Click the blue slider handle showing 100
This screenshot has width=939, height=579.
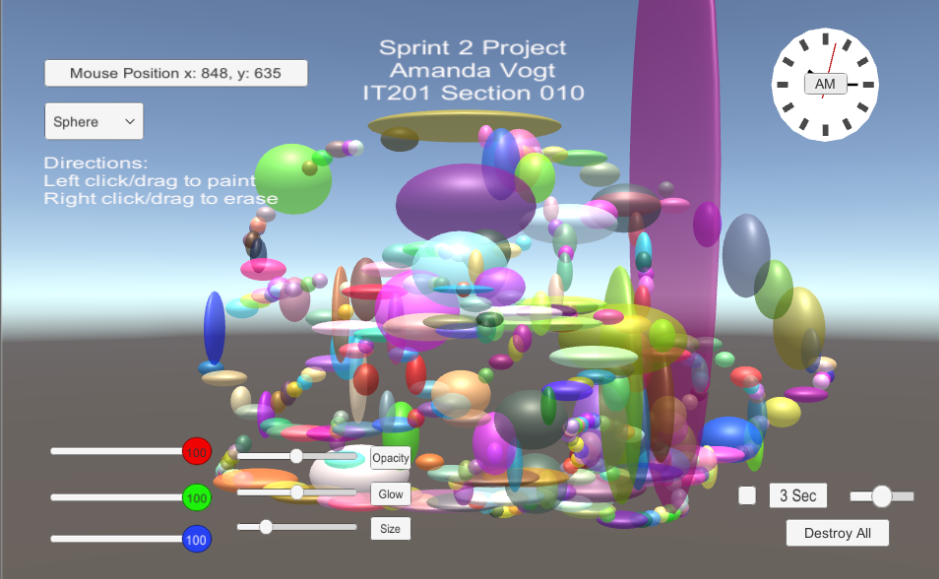[196, 539]
